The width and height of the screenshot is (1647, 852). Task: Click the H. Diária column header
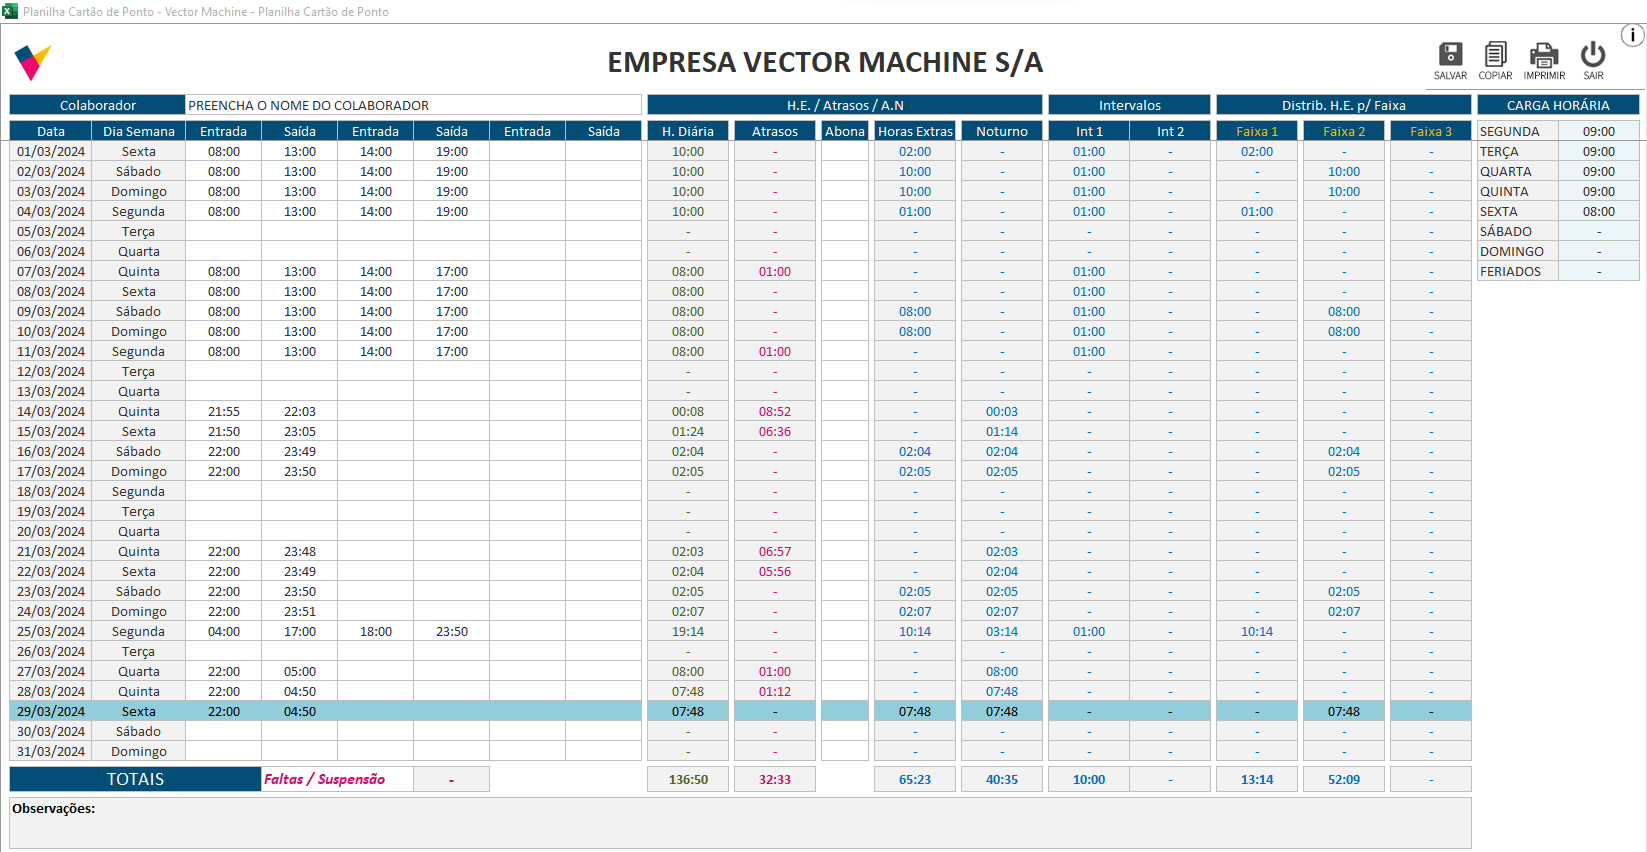point(688,131)
